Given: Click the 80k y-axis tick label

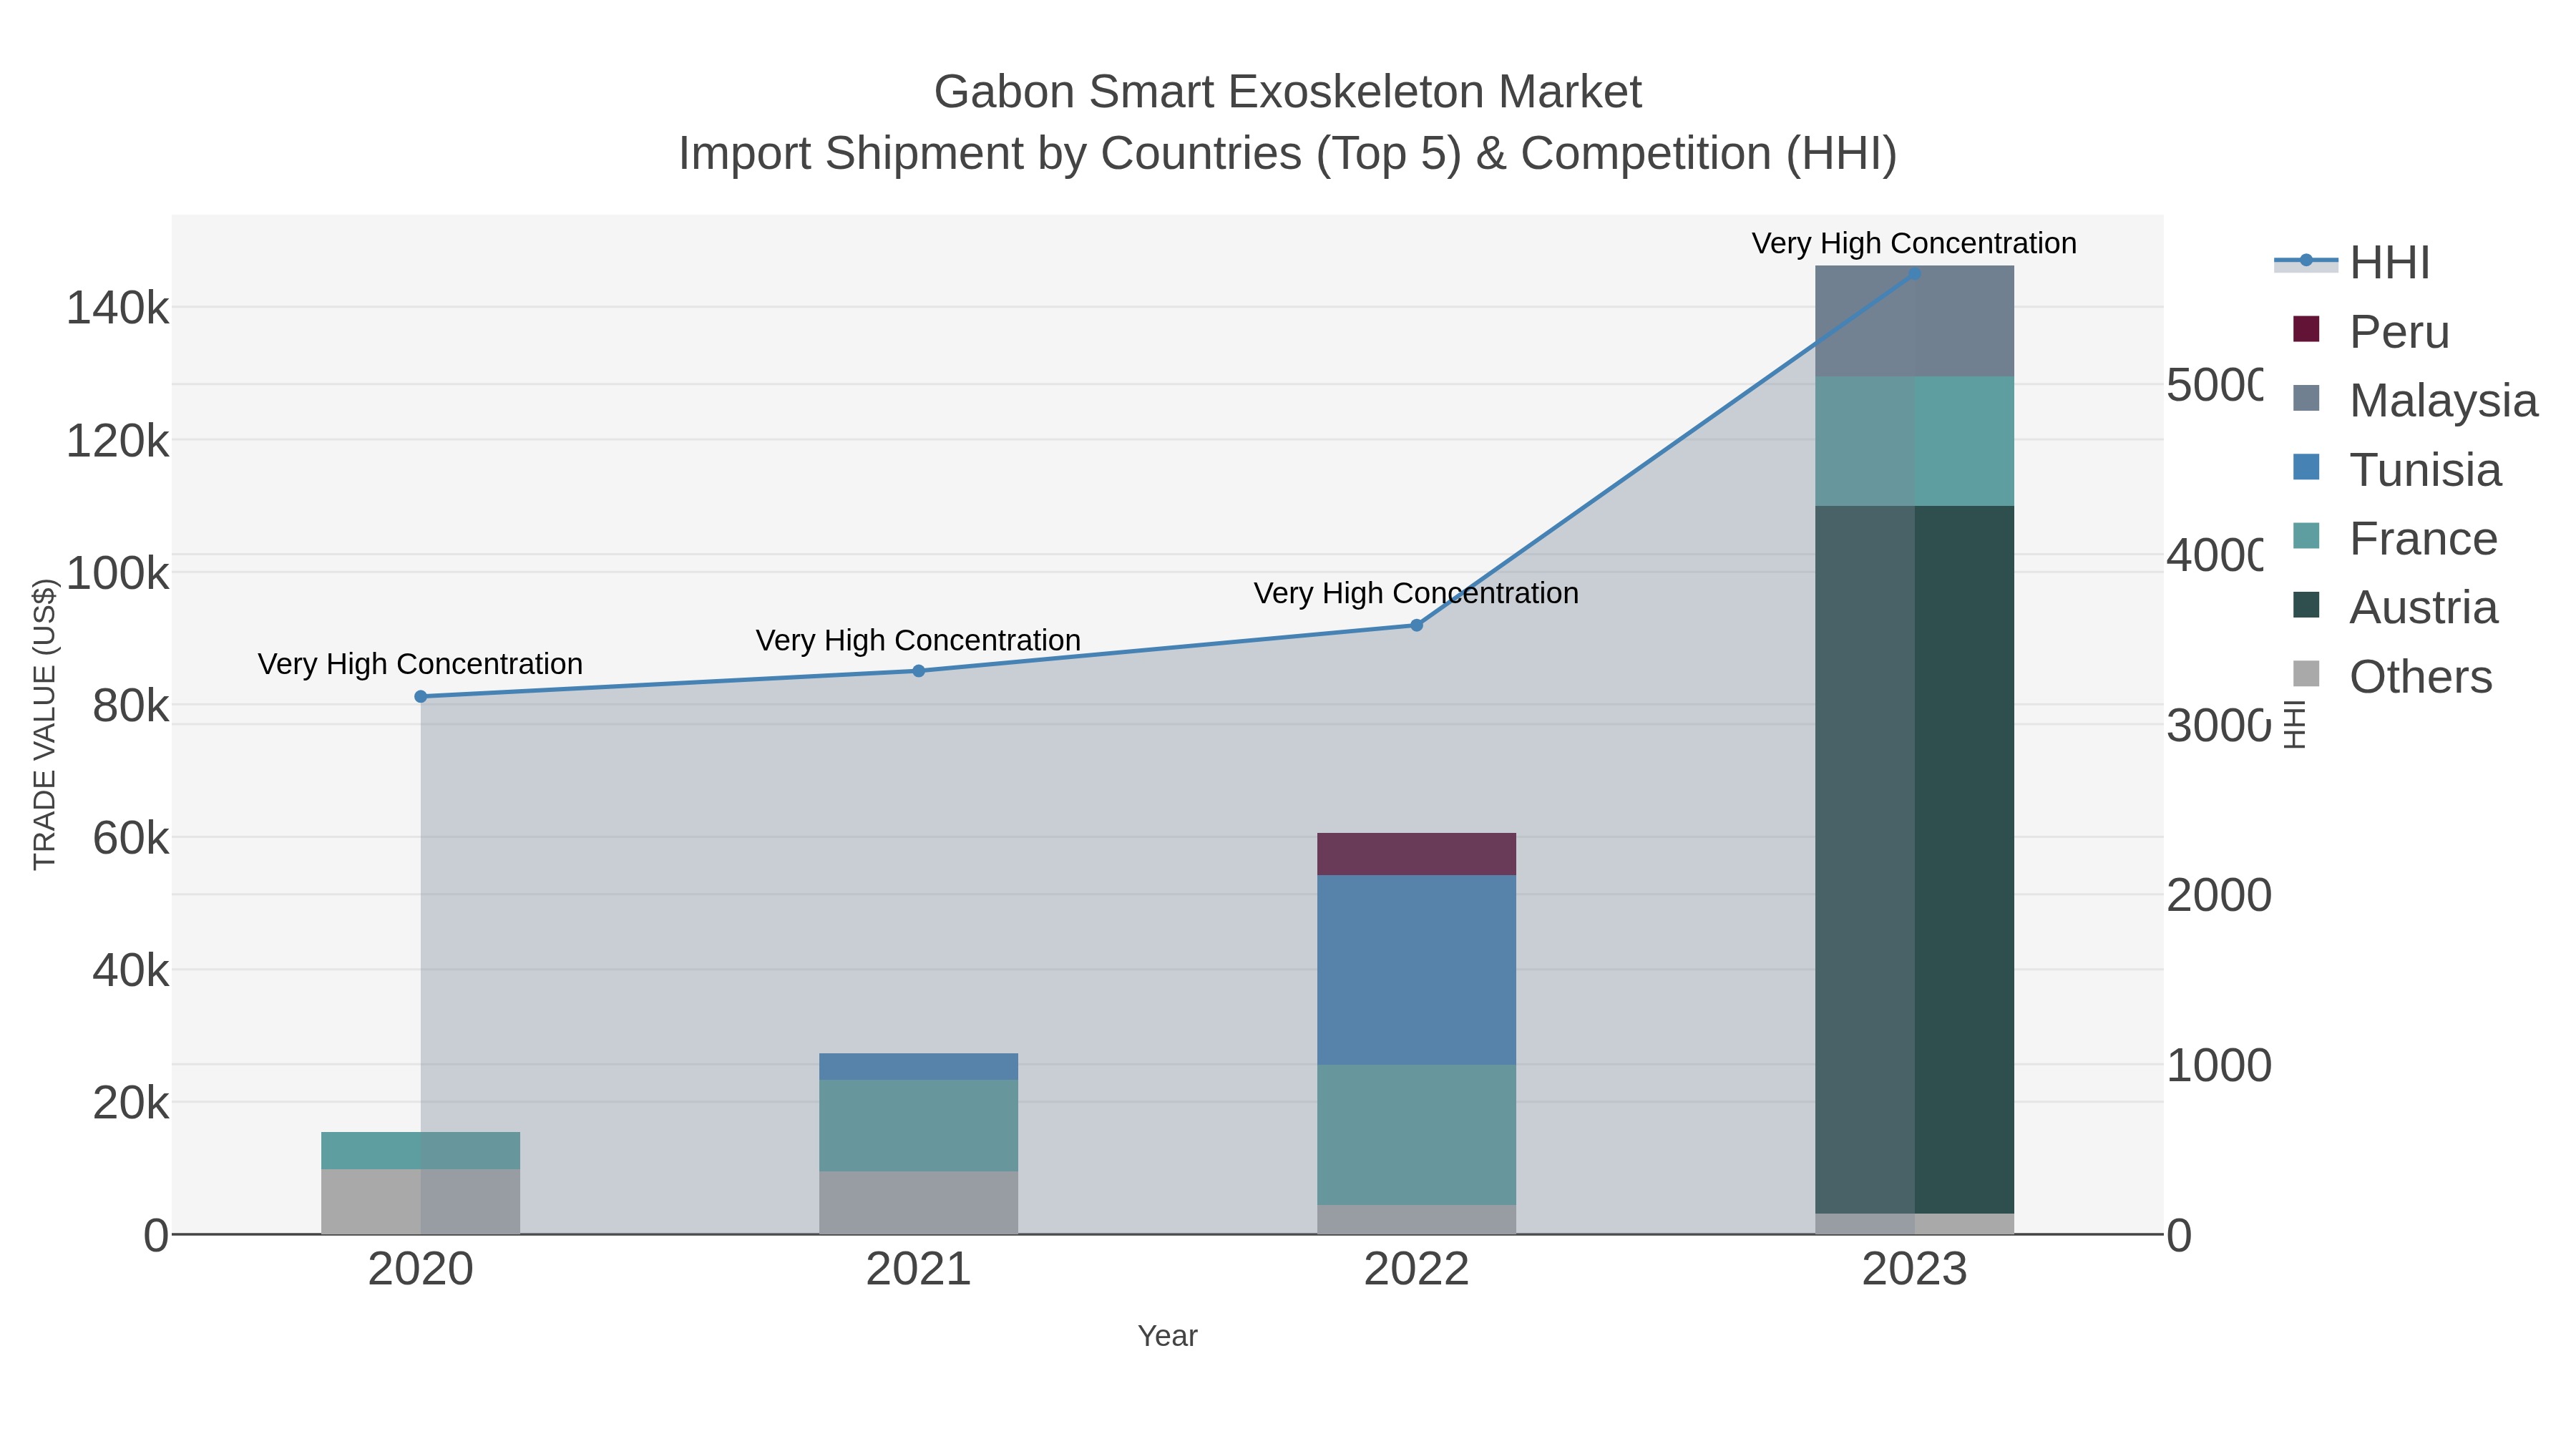Looking at the screenshot, I should 131,706.
